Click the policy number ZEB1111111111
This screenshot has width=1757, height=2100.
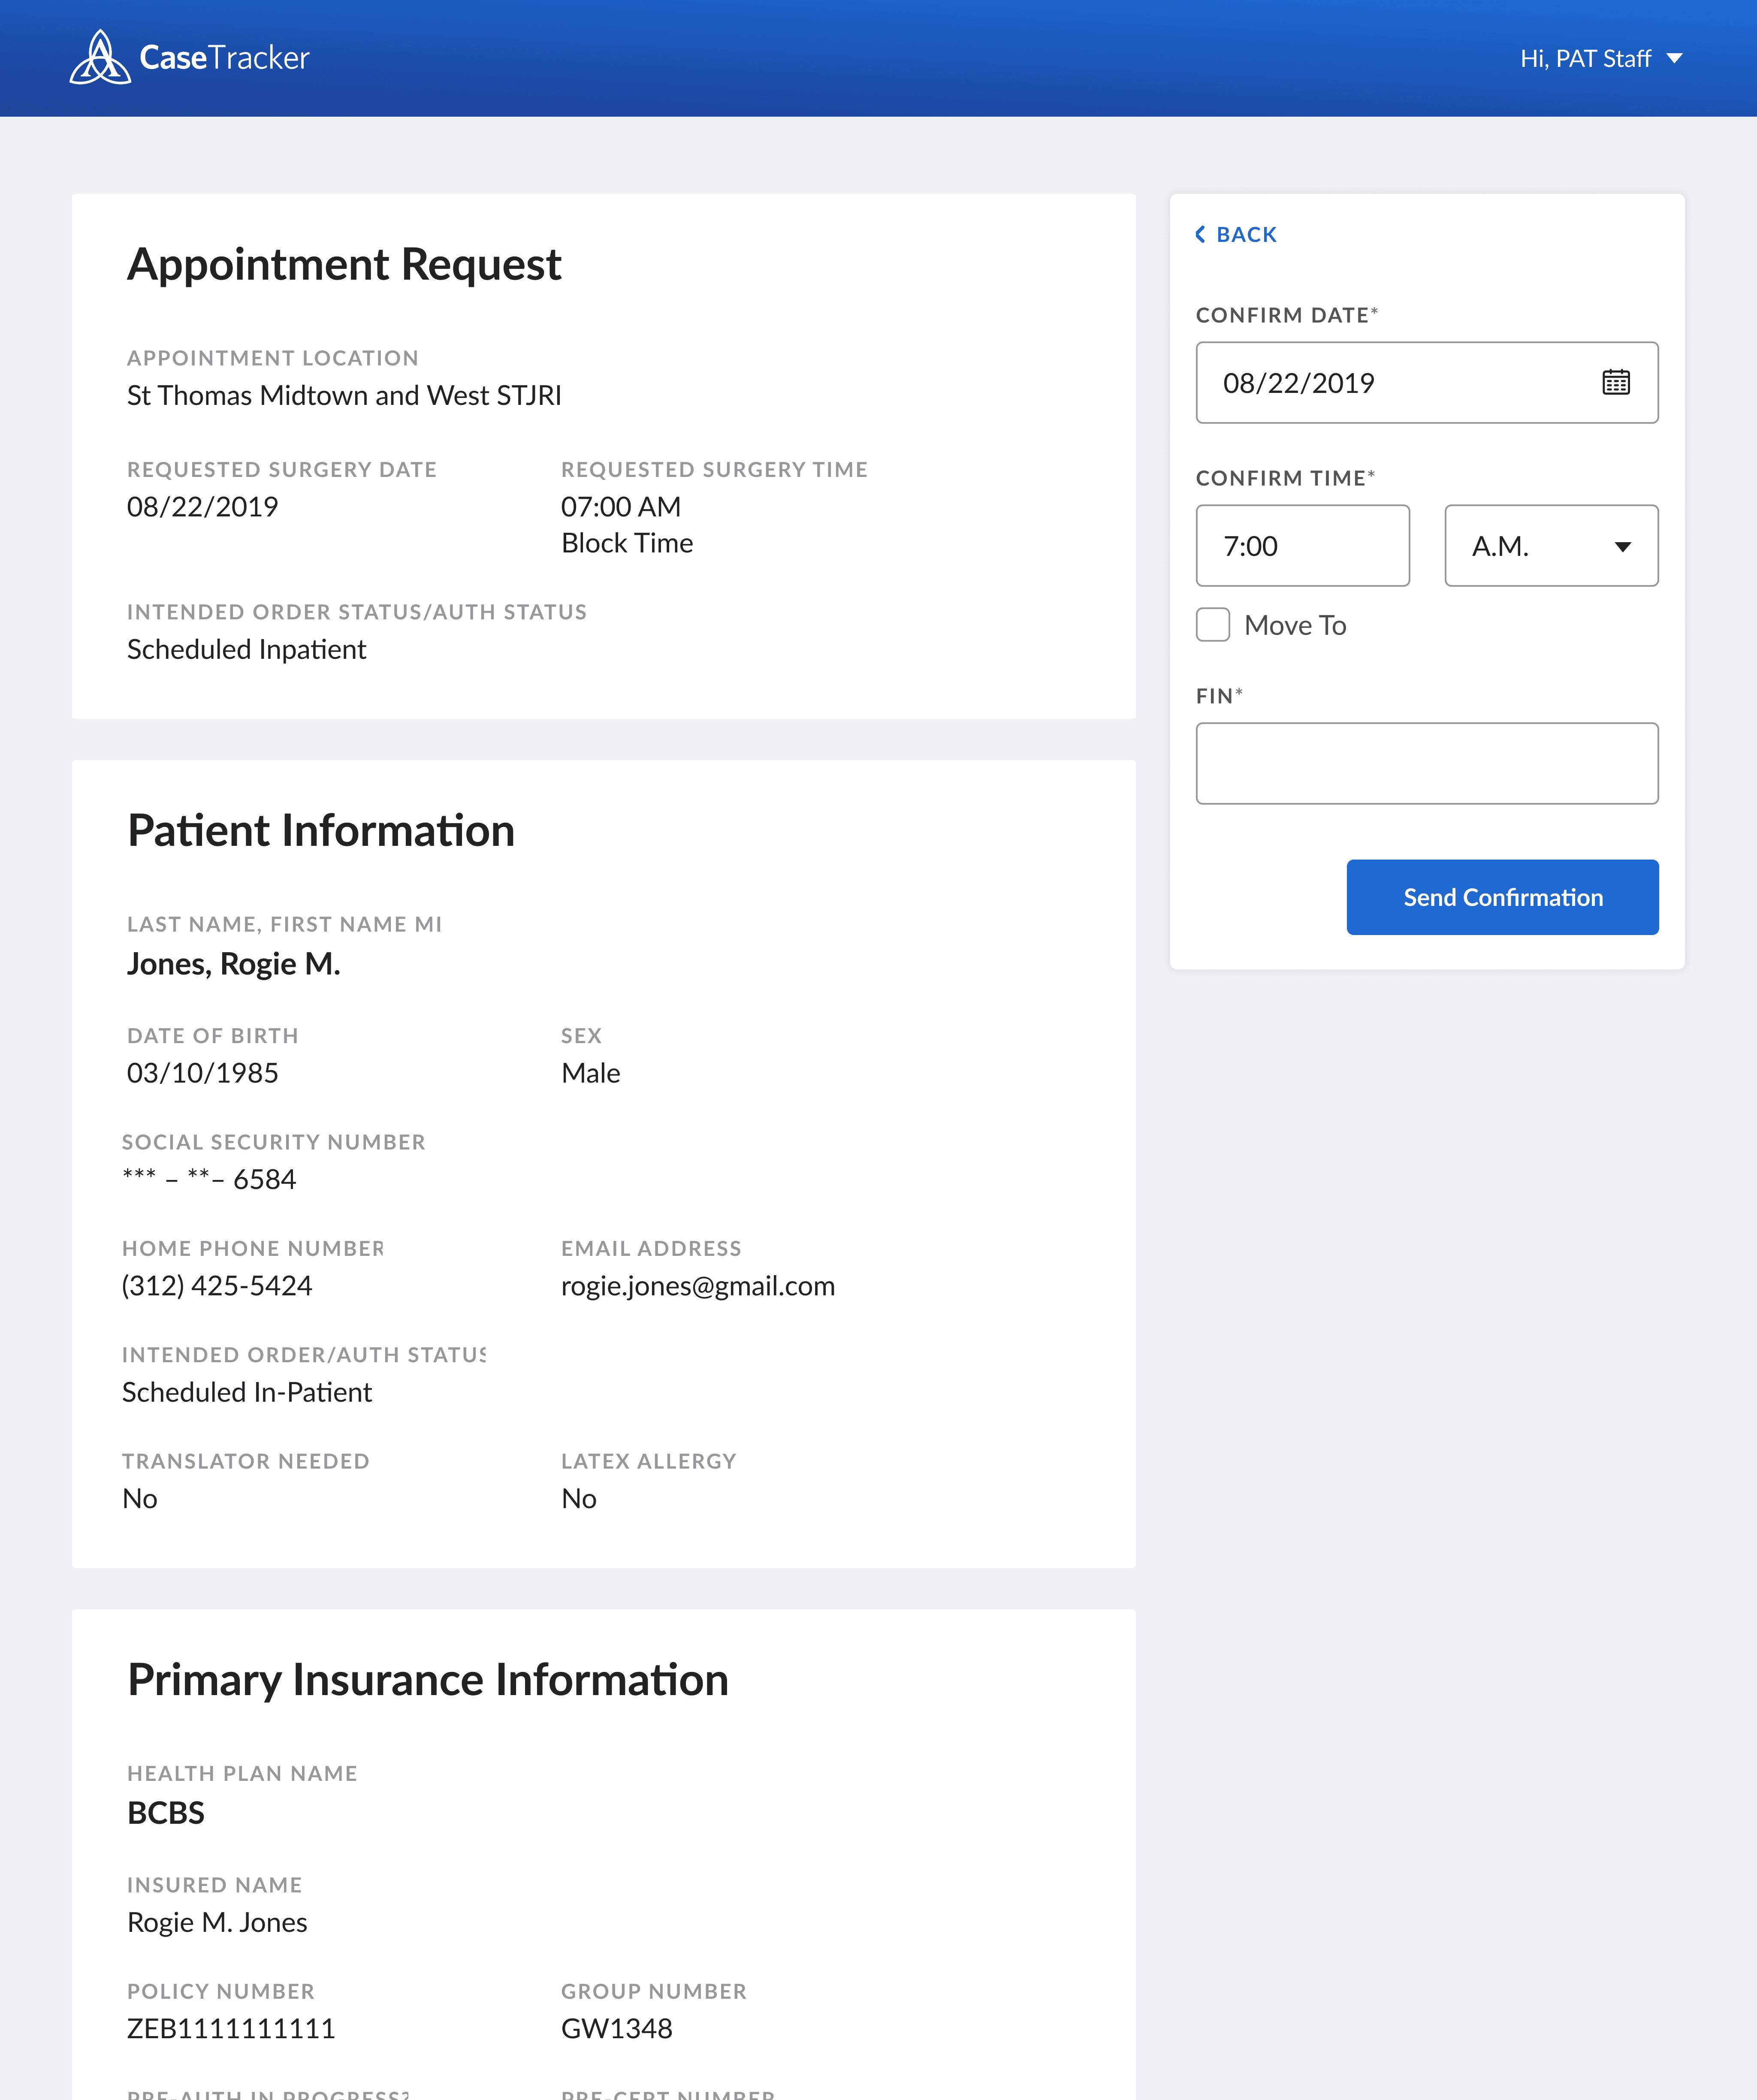tap(231, 2028)
